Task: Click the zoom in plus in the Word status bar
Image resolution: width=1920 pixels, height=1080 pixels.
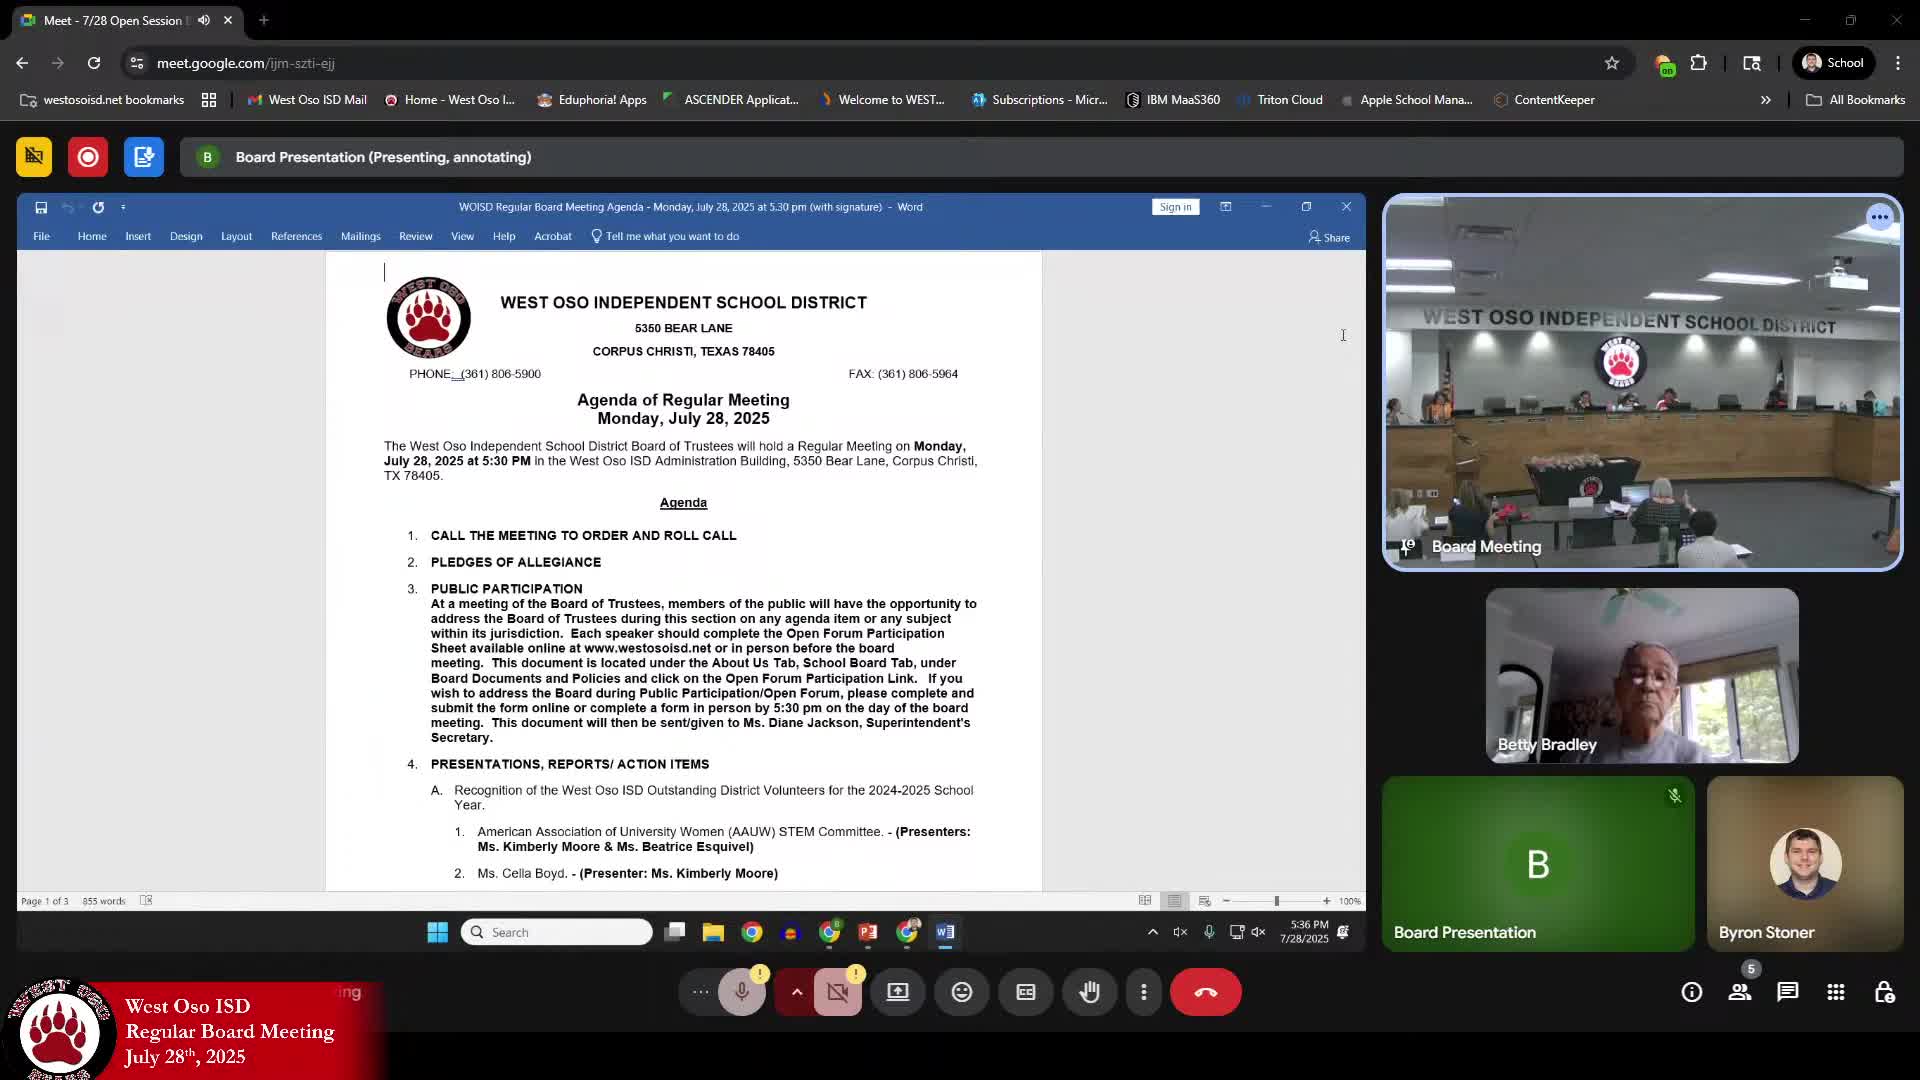Action: click(1327, 901)
